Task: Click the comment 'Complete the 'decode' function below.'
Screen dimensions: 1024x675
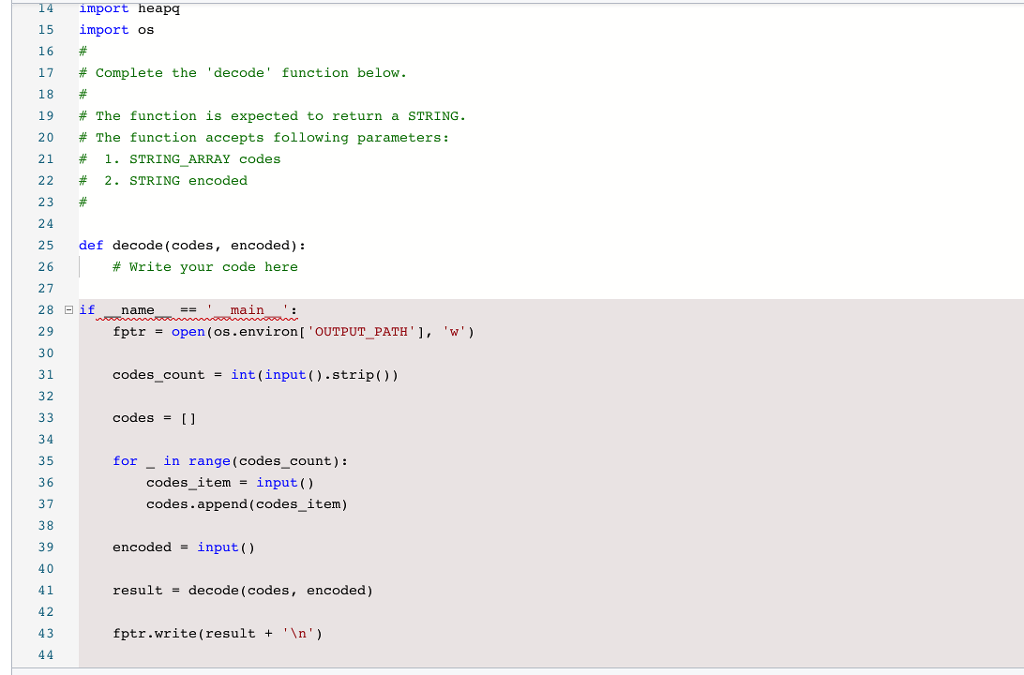Action: (x=243, y=73)
